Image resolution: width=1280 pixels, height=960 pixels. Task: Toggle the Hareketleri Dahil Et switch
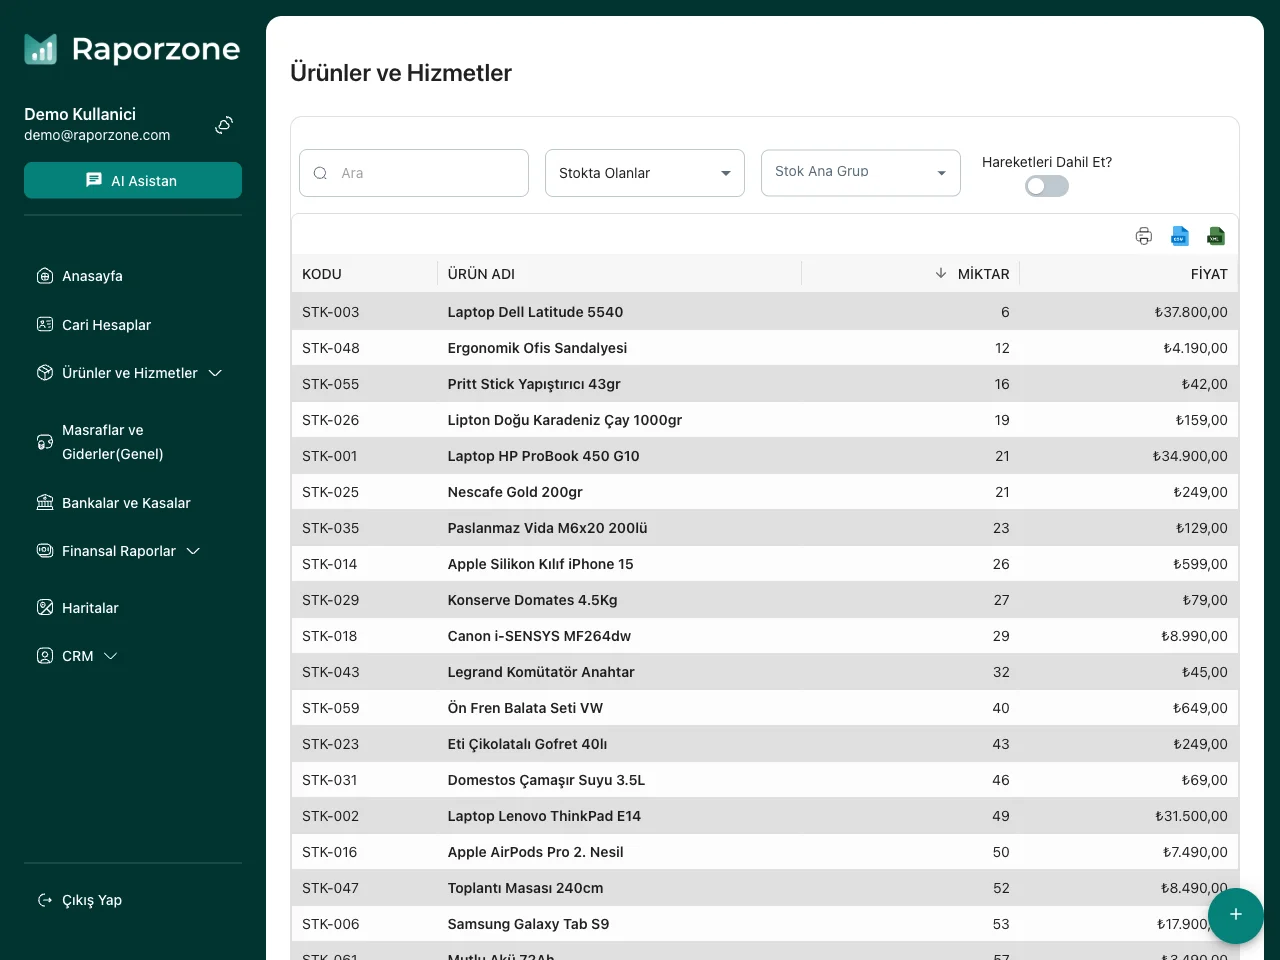(1046, 186)
